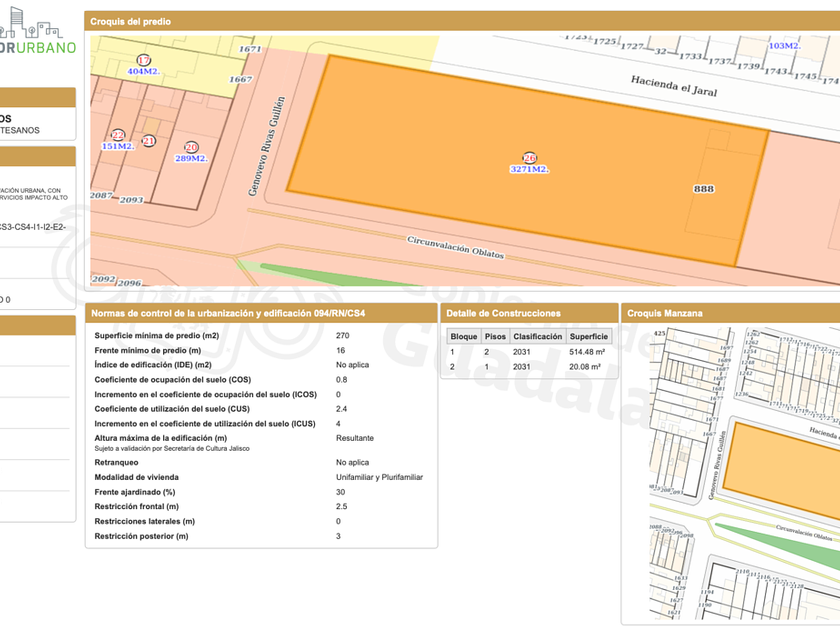The image size is (840, 630).
Task: Click the Croquis del predio panel header
Action: [x=130, y=21]
